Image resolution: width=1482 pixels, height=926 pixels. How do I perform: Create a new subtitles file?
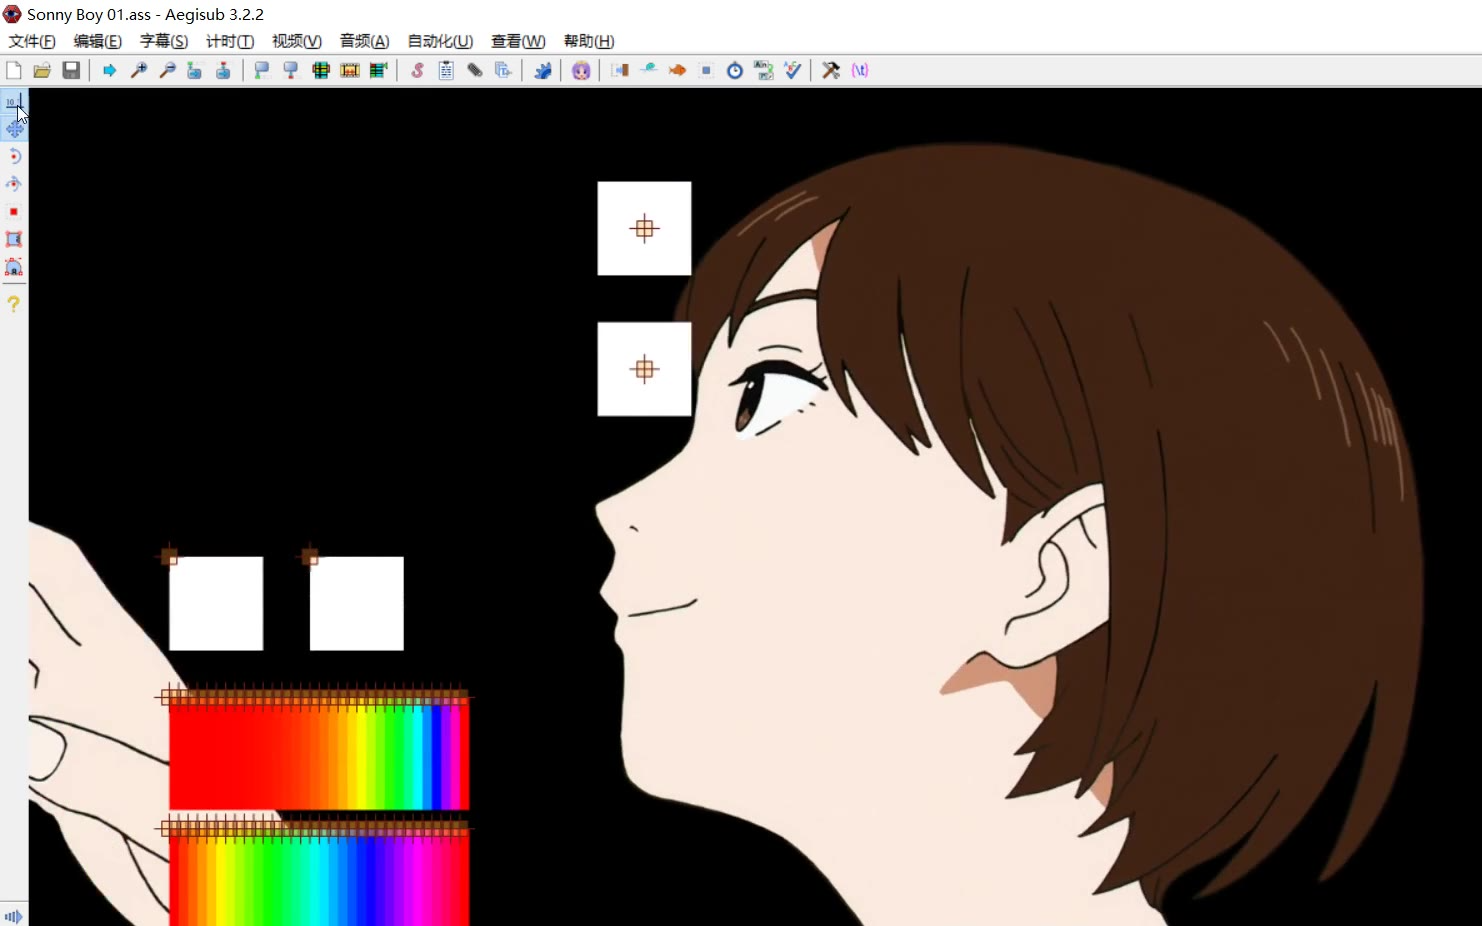click(14, 70)
